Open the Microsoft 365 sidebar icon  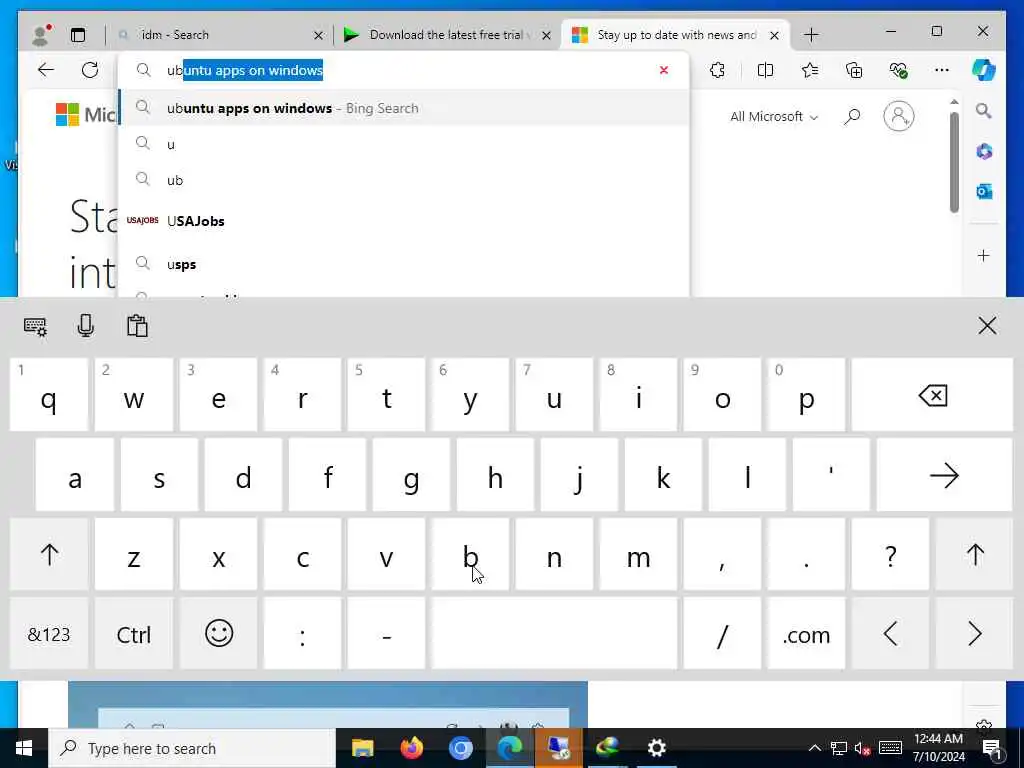pyautogui.click(x=984, y=152)
